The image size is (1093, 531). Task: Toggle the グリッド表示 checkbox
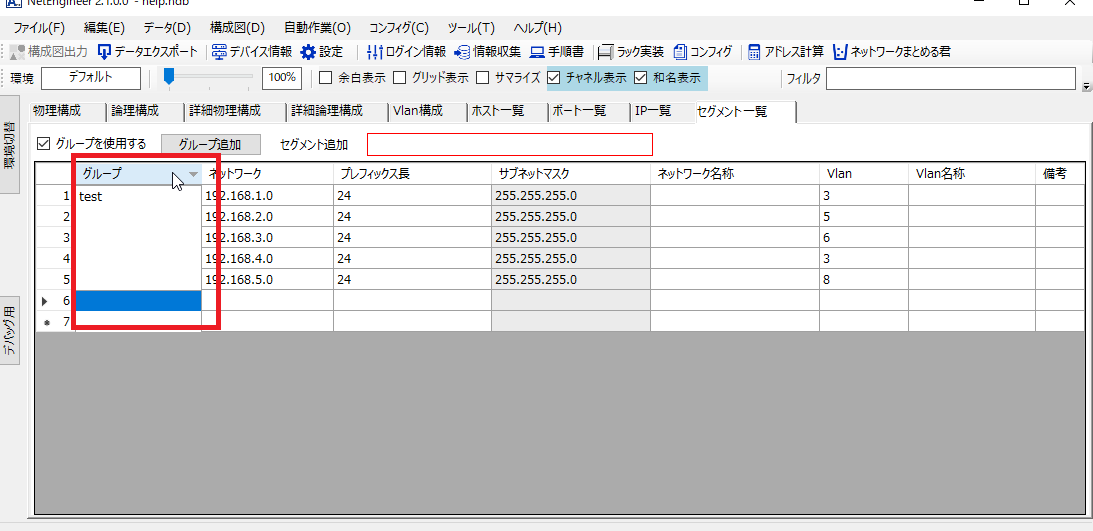coord(400,78)
